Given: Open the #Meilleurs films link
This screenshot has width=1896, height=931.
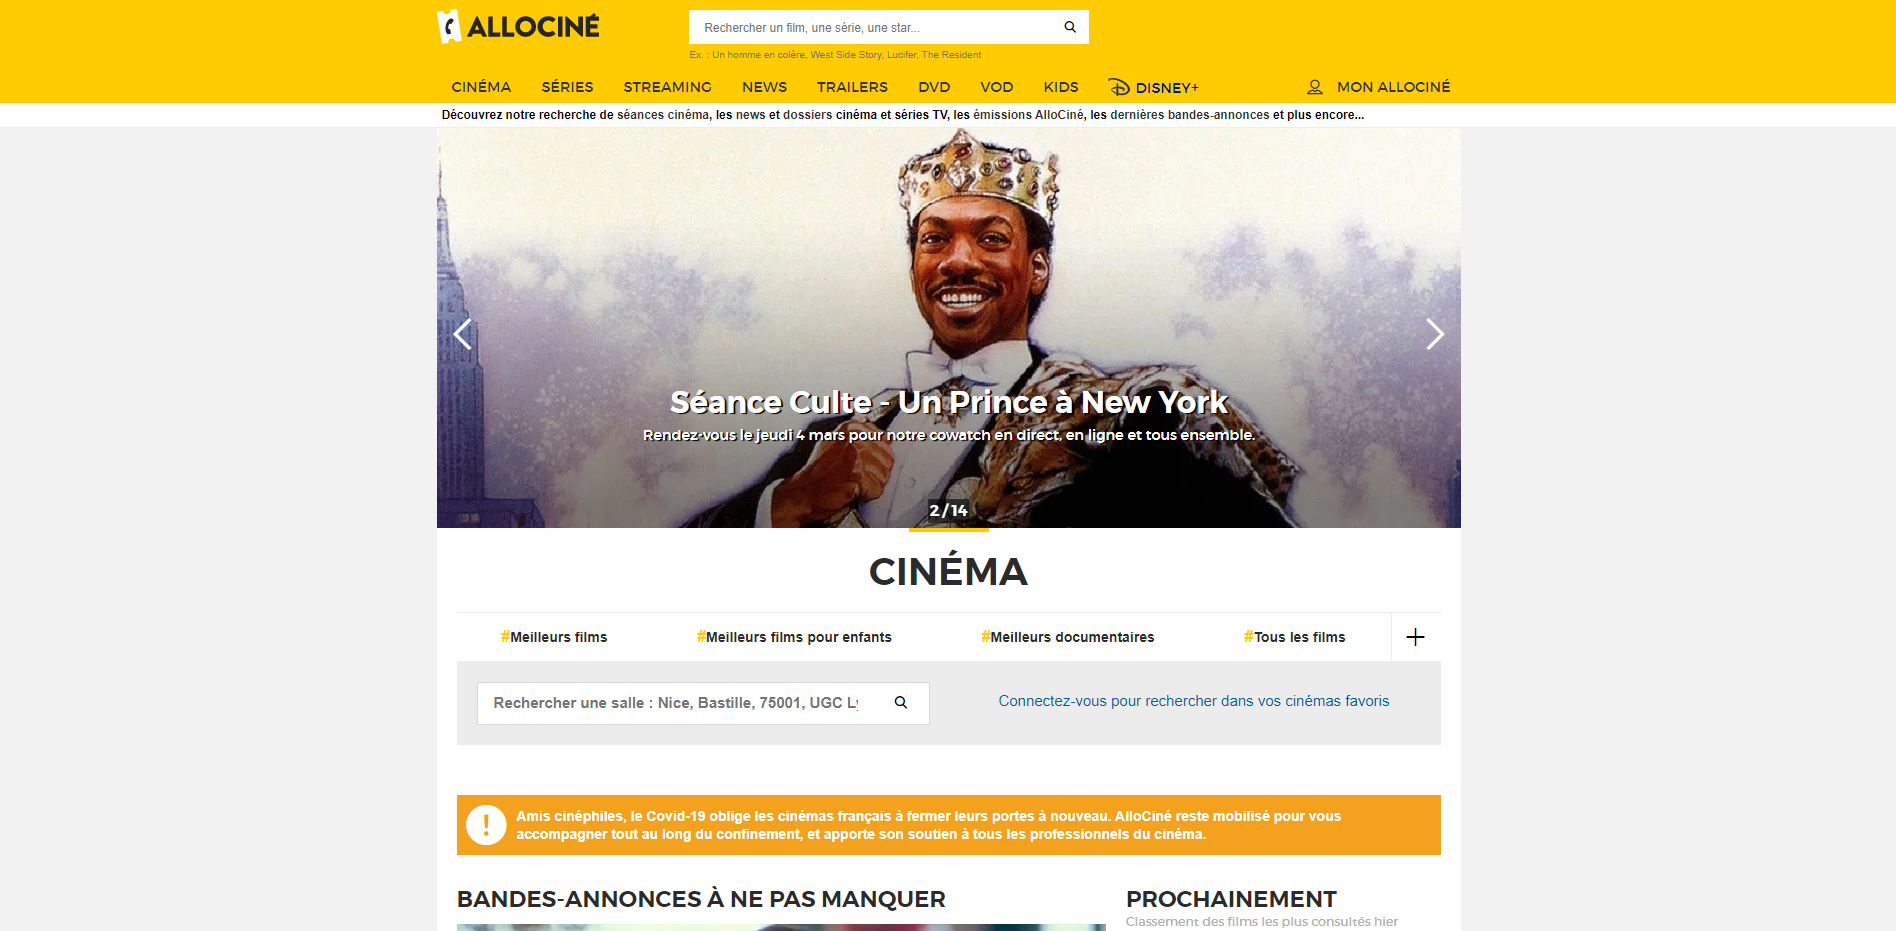Looking at the screenshot, I should [554, 637].
